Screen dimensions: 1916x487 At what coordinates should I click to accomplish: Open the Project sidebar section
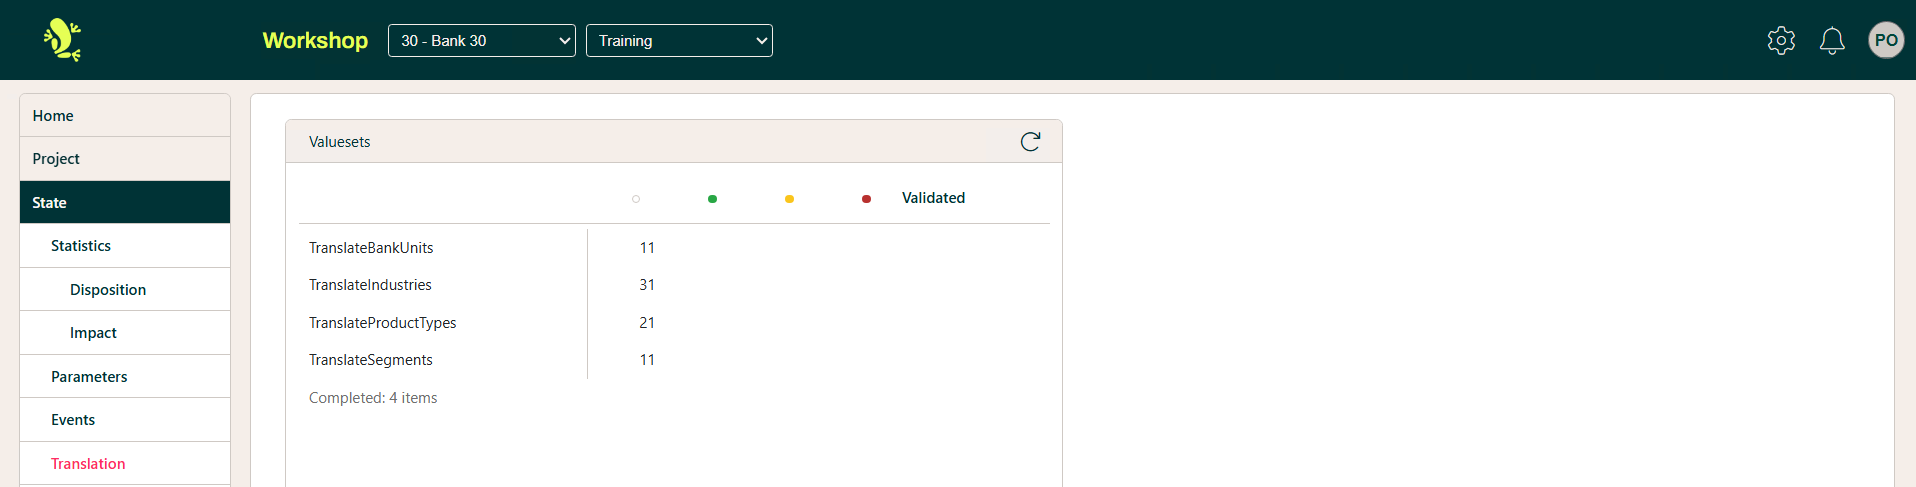(x=56, y=159)
